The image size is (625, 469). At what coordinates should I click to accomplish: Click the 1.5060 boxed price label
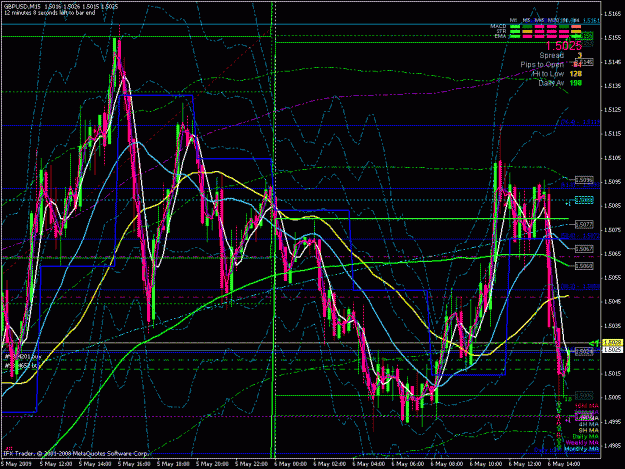point(584,266)
